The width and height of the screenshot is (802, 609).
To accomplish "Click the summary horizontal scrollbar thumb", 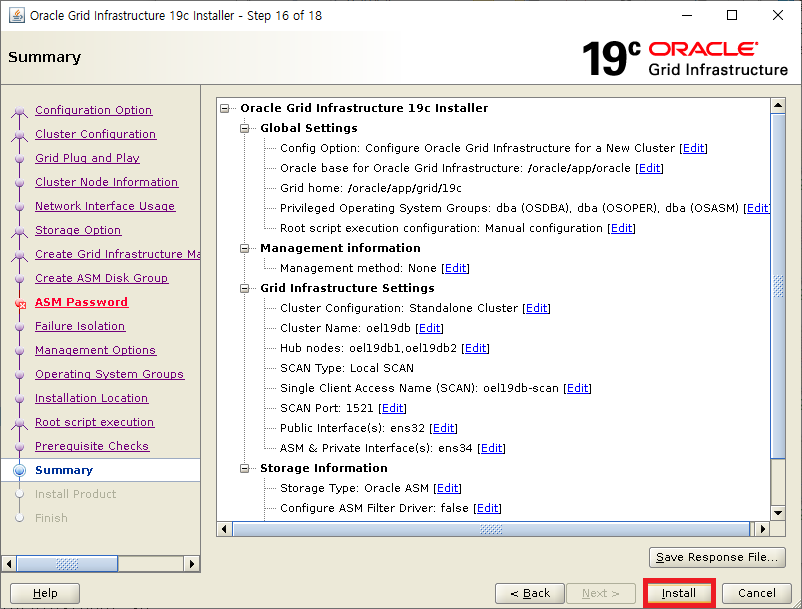I will (x=491, y=529).
